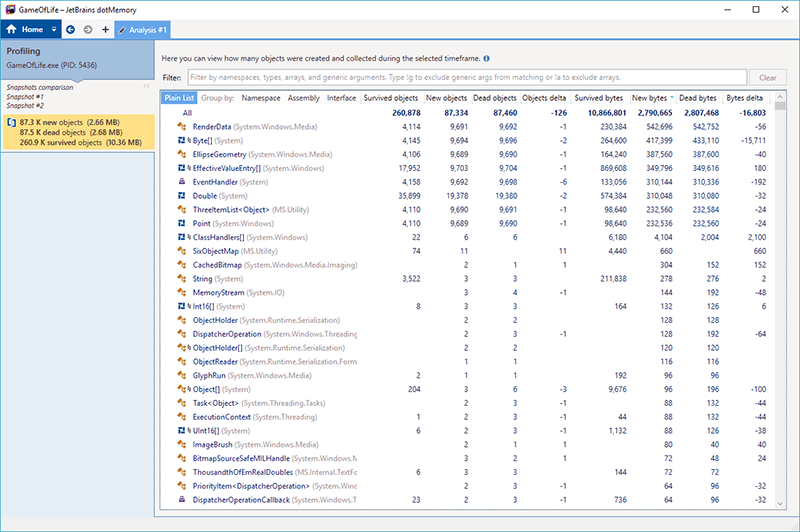Click the RenderData class icon

click(x=184, y=128)
